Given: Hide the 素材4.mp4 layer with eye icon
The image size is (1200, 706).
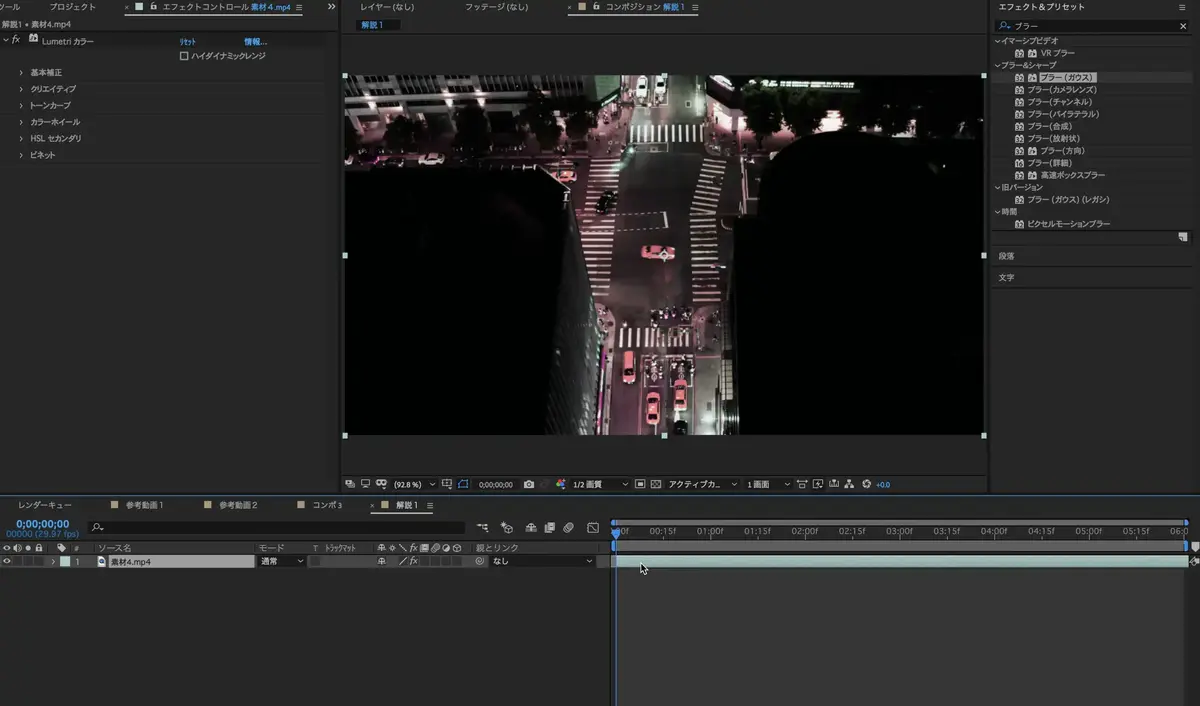Looking at the screenshot, I should (7, 562).
